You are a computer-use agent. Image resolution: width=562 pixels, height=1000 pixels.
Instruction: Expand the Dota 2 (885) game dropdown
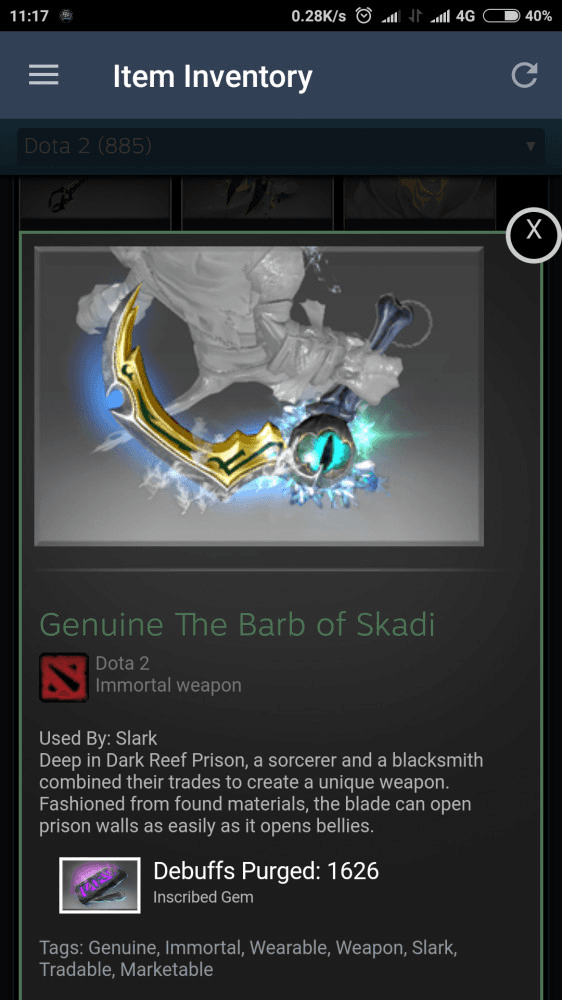coord(281,147)
